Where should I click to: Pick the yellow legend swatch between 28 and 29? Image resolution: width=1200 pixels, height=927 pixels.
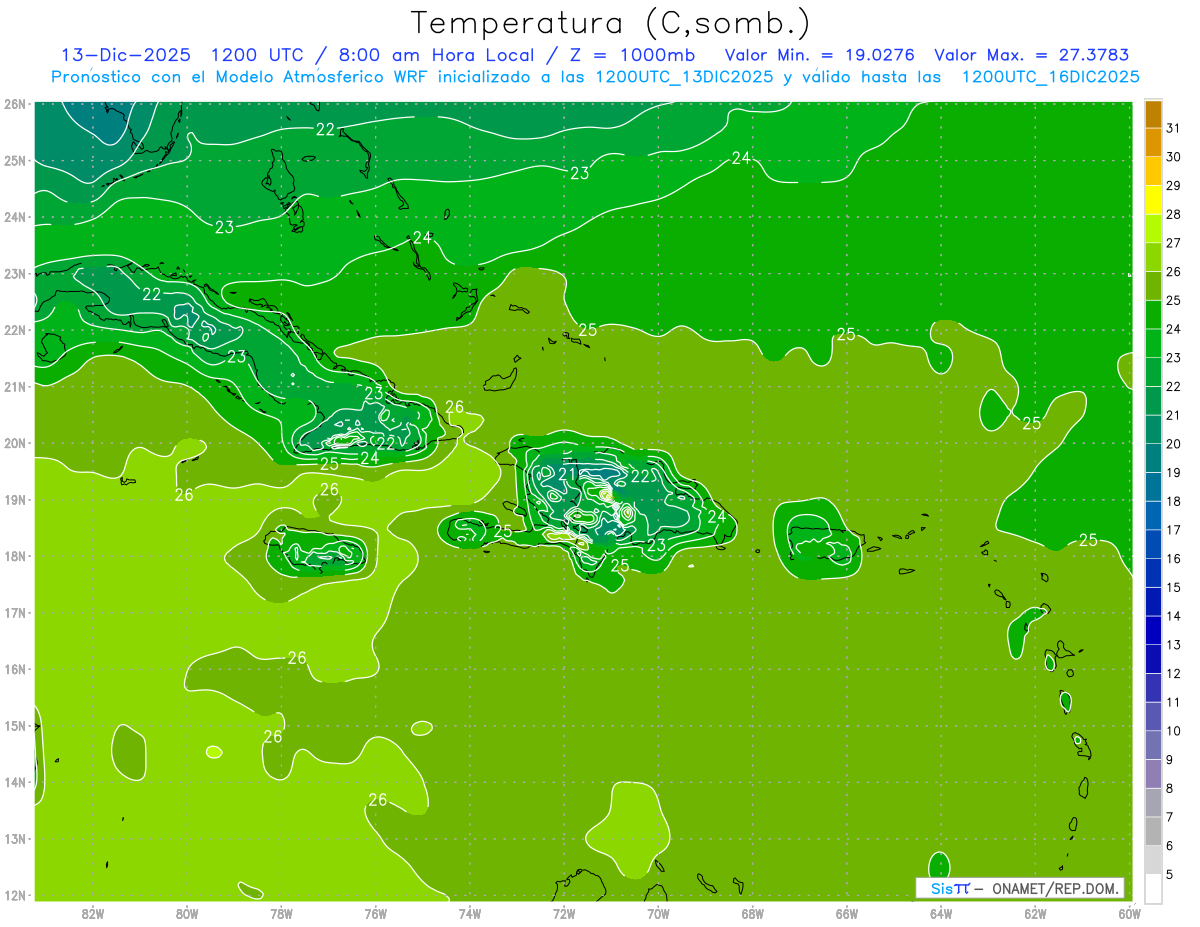(1153, 200)
